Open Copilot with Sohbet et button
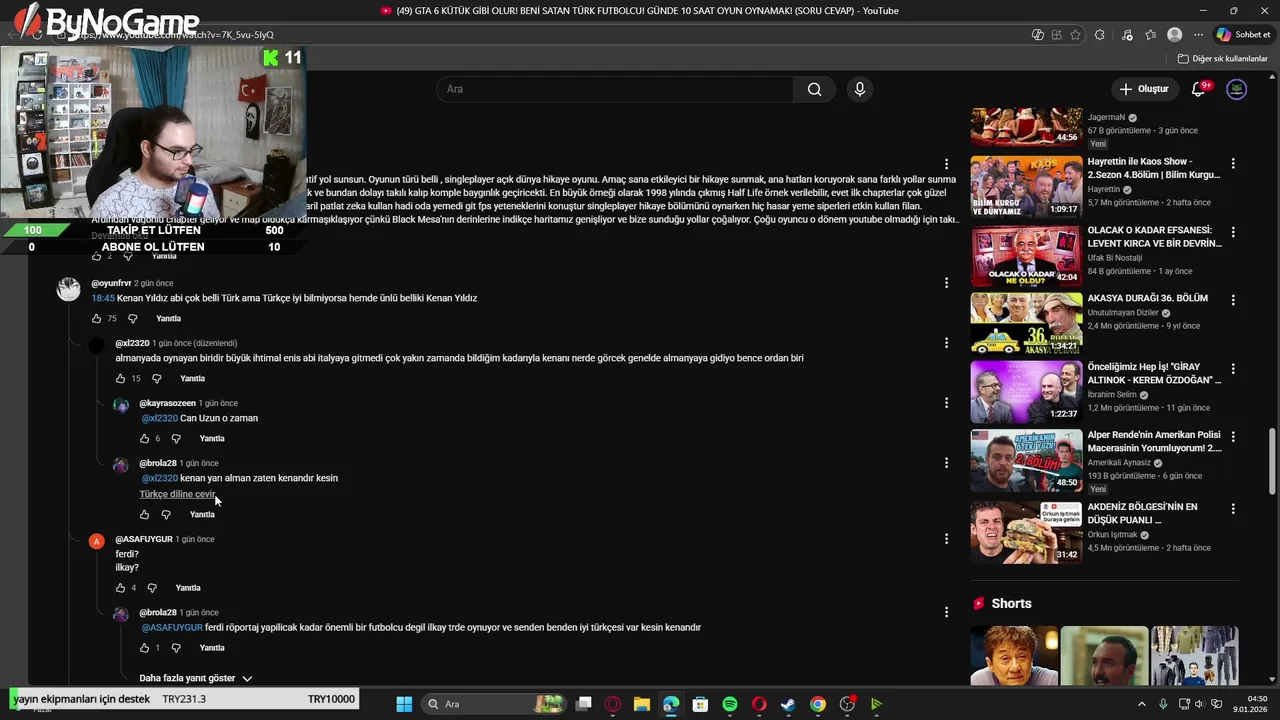The width and height of the screenshot is (1280, 720). click(x=1243, y=35)
